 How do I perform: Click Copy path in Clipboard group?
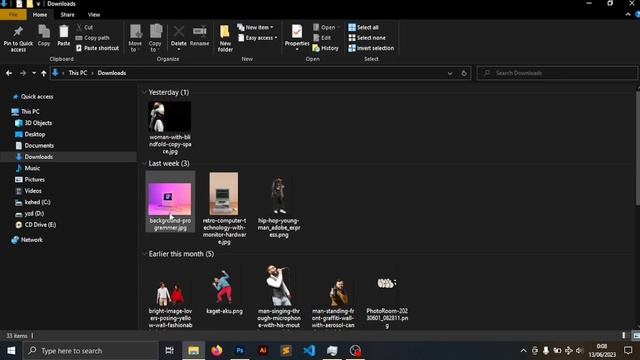pos(93,38)
